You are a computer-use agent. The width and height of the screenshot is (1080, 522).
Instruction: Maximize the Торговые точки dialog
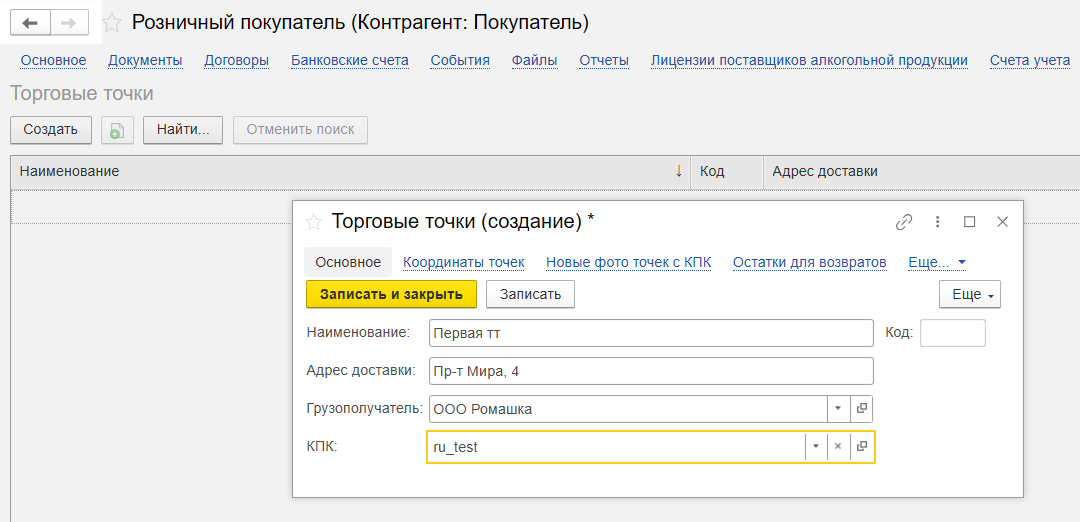970,222
